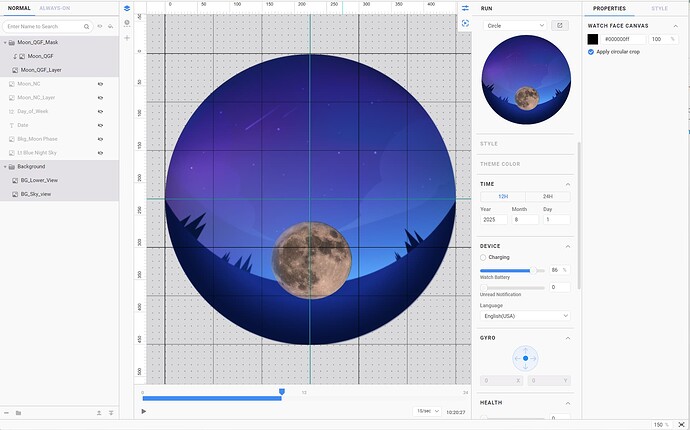Screen dimensions: 690x430
Task: Click the minus remove layer icon
Action: click(7, 413)
